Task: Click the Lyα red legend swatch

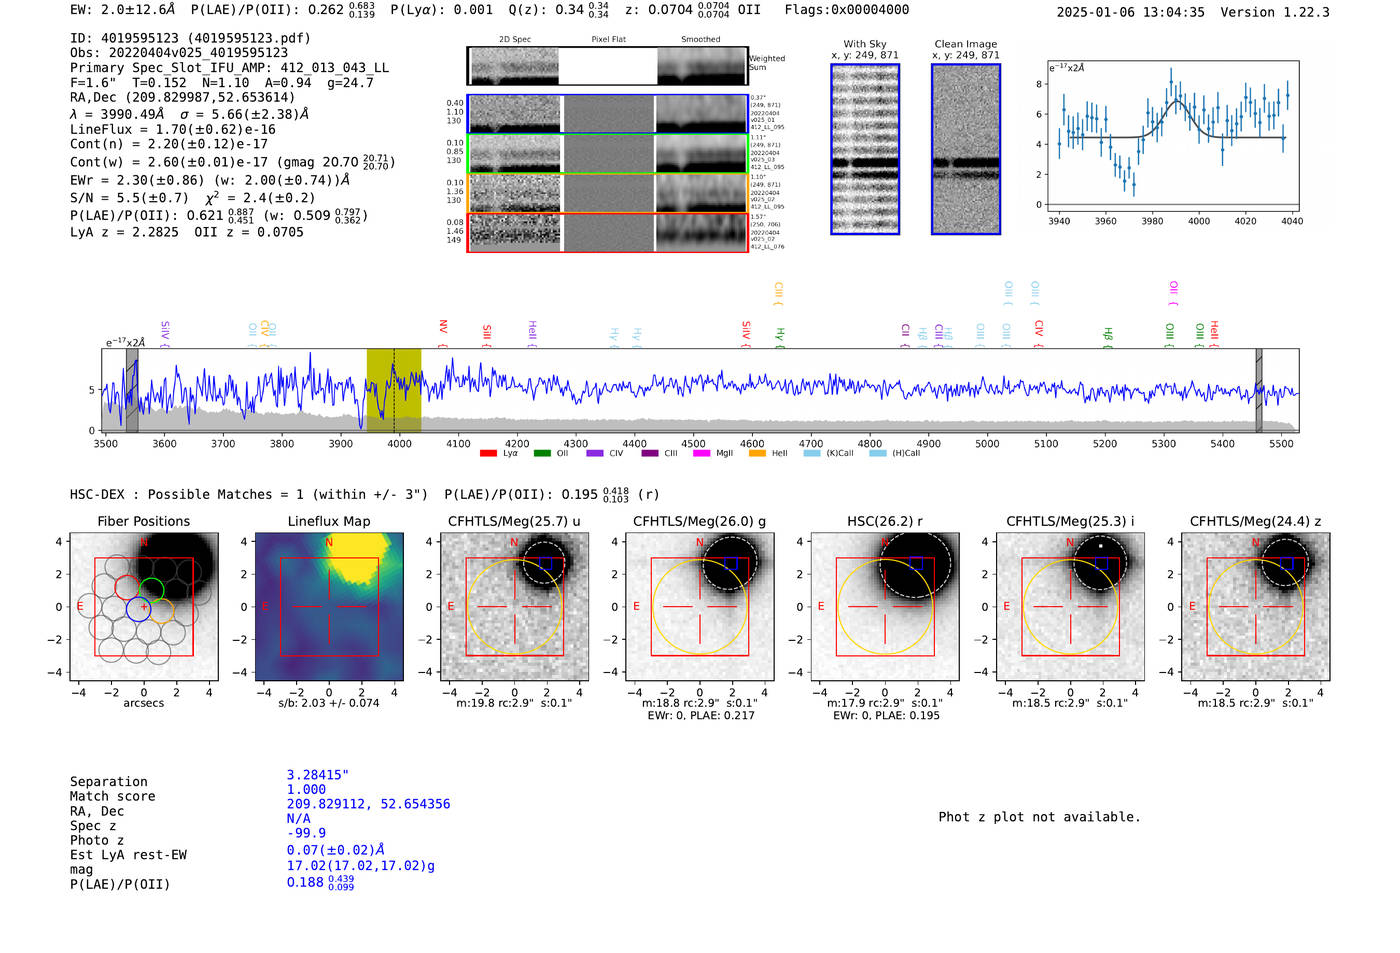Action: 488,453
